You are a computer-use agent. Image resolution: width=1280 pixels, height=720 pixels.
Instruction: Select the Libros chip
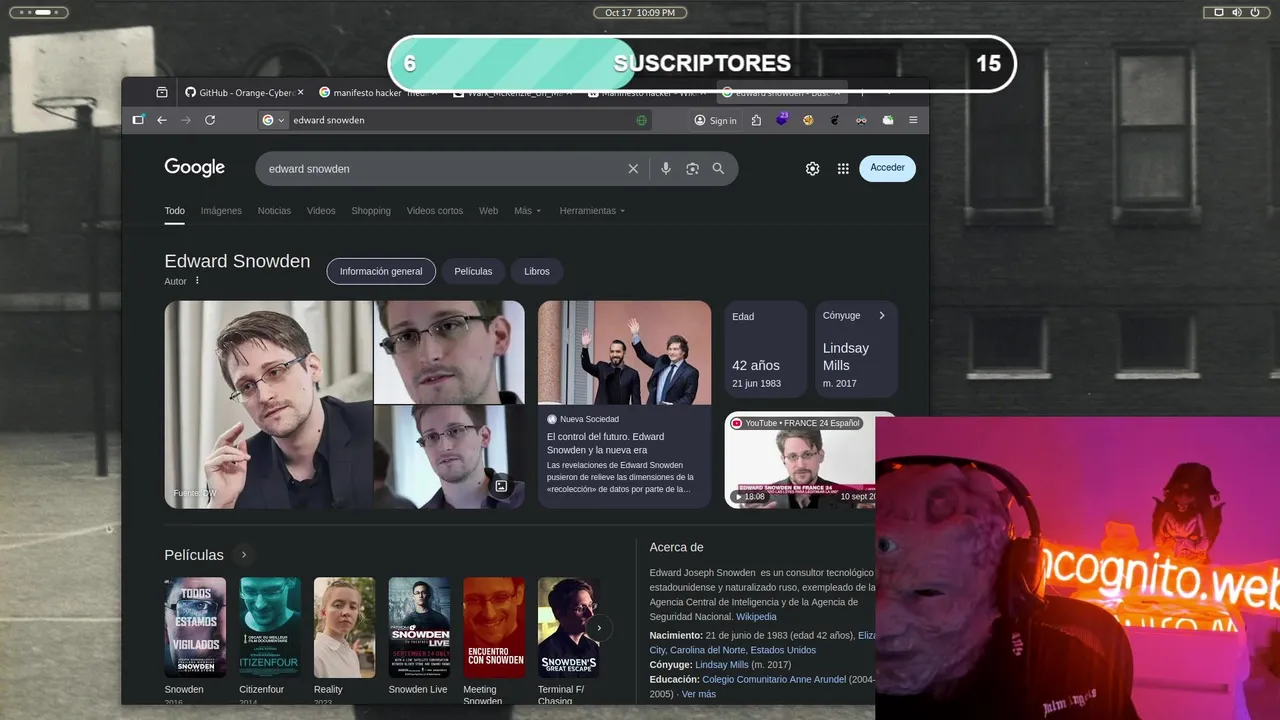click(x=537, y=271)
